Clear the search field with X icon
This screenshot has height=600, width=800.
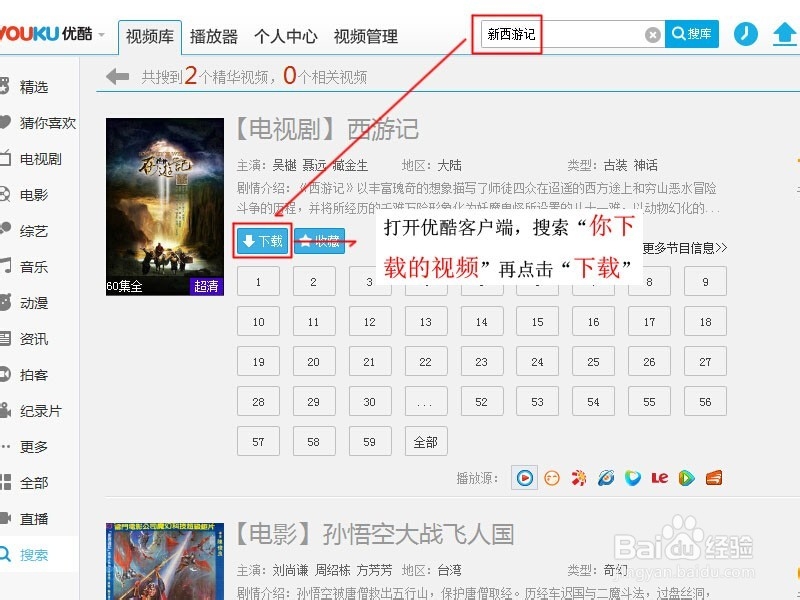coord(653,35)
